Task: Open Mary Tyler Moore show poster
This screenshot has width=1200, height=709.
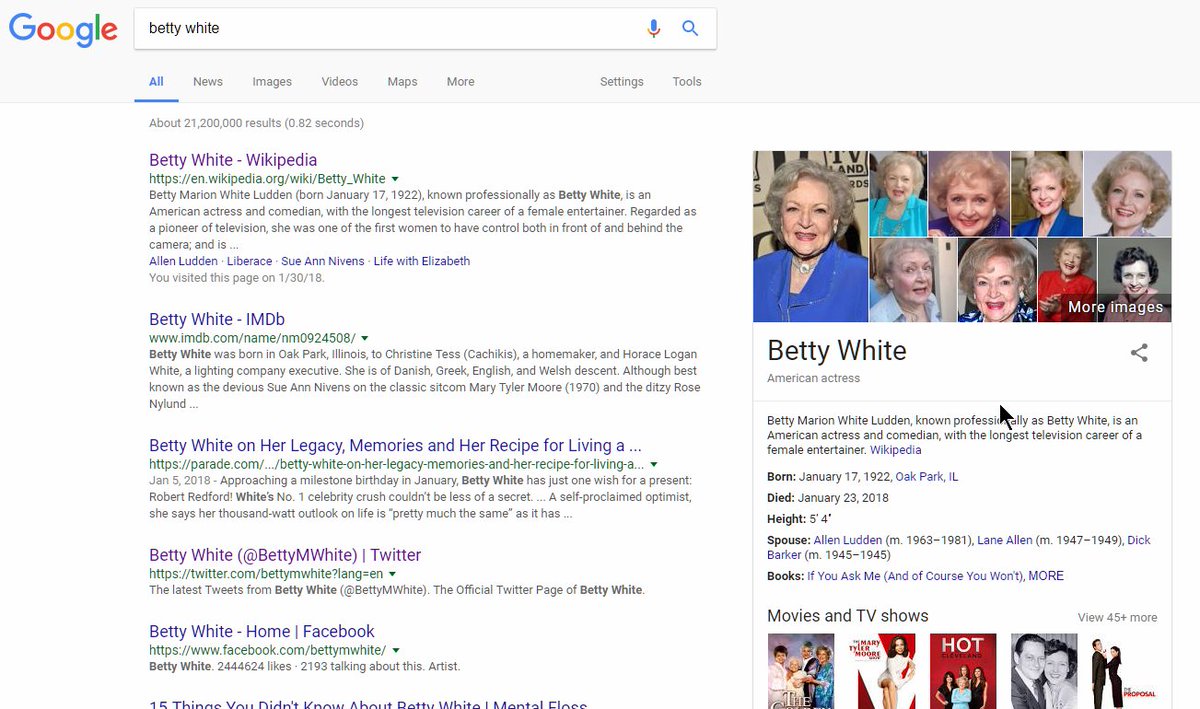Action: click(882, 671)
